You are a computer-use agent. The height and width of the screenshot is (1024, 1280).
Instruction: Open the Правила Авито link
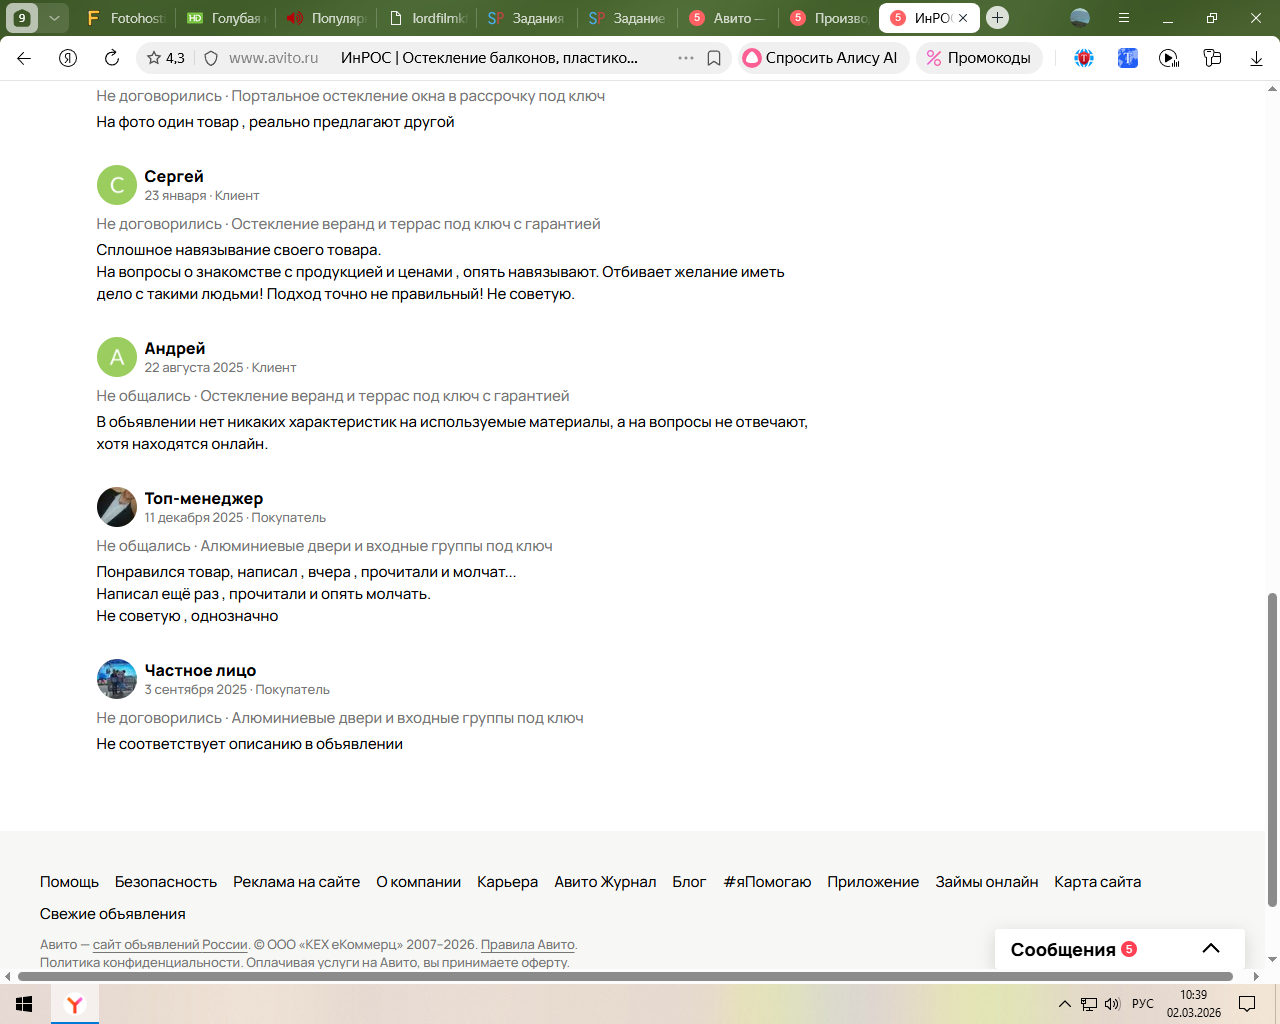(528, 945)
